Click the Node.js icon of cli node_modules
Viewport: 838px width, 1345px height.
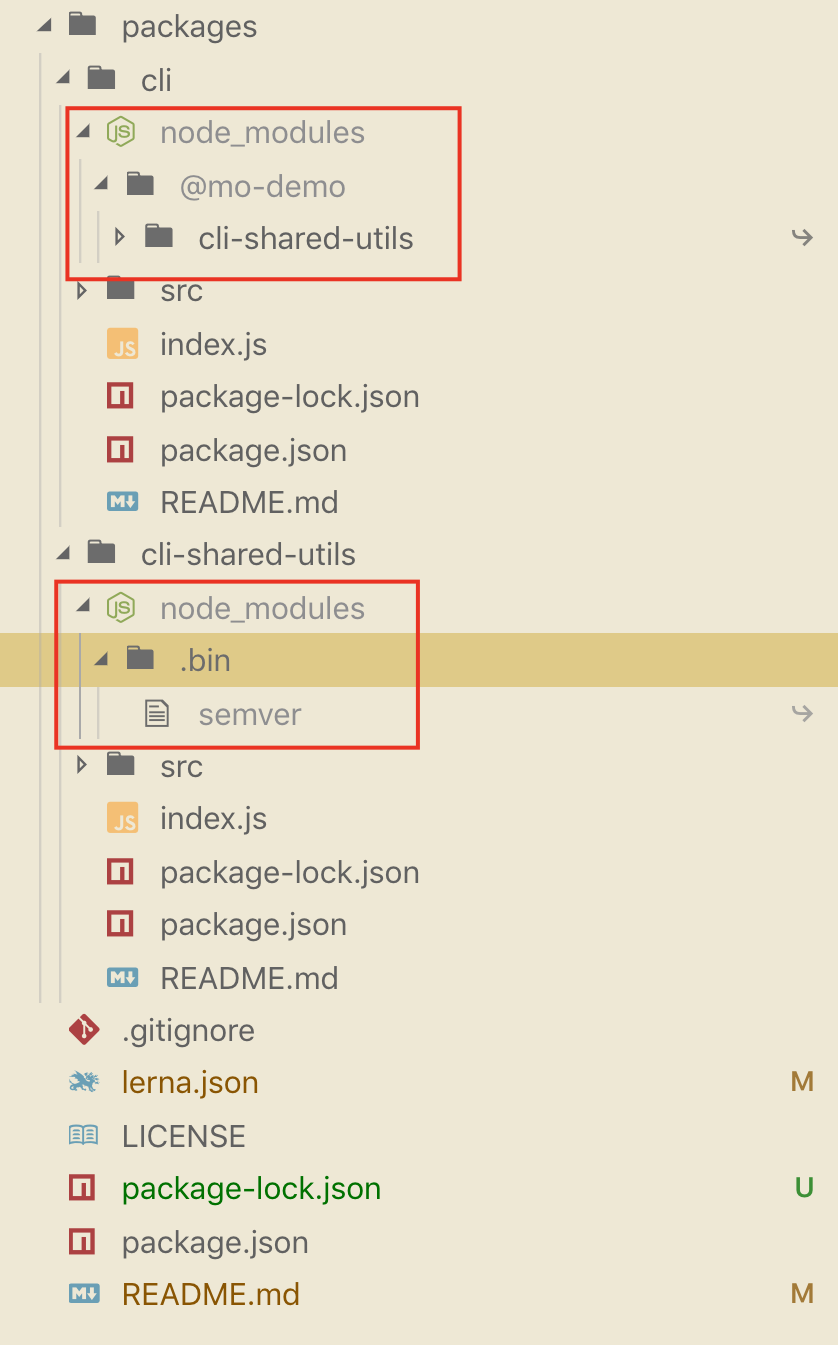pyautogui.click(x=121, y=132)
